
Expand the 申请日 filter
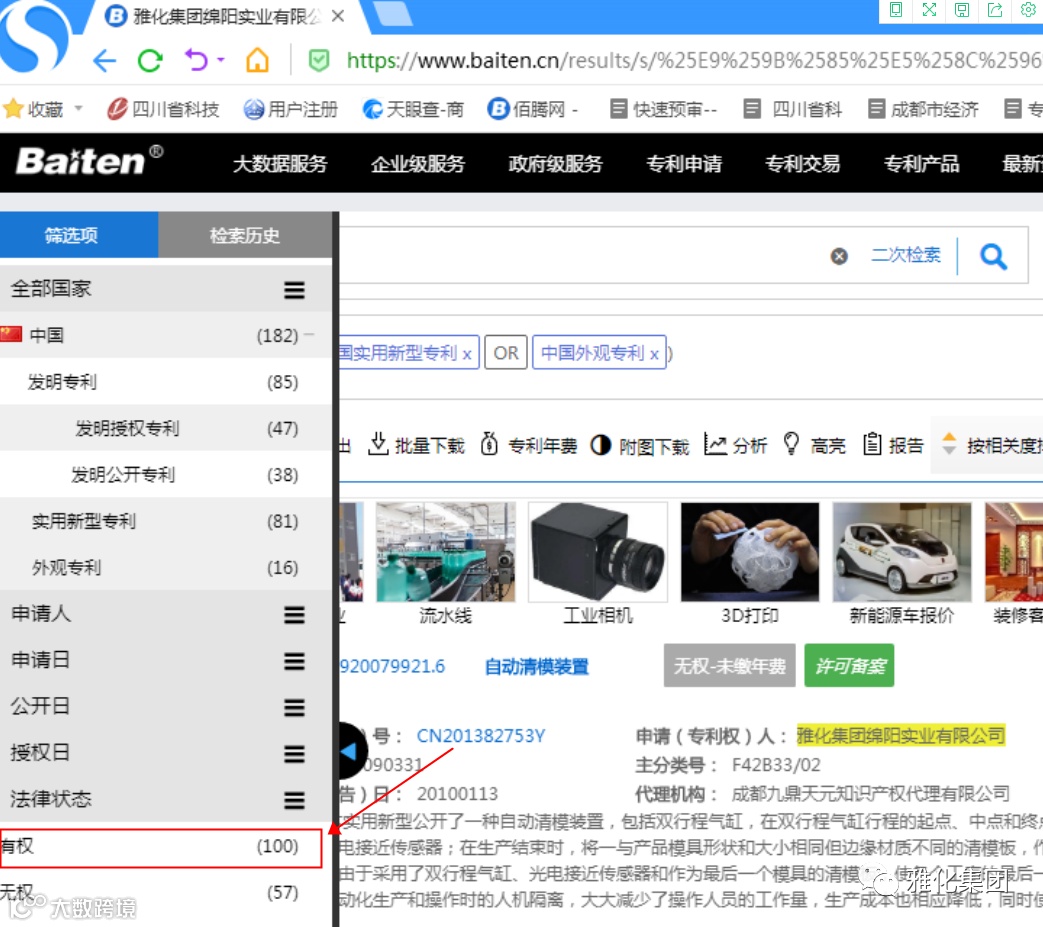[x=294, y=661]
